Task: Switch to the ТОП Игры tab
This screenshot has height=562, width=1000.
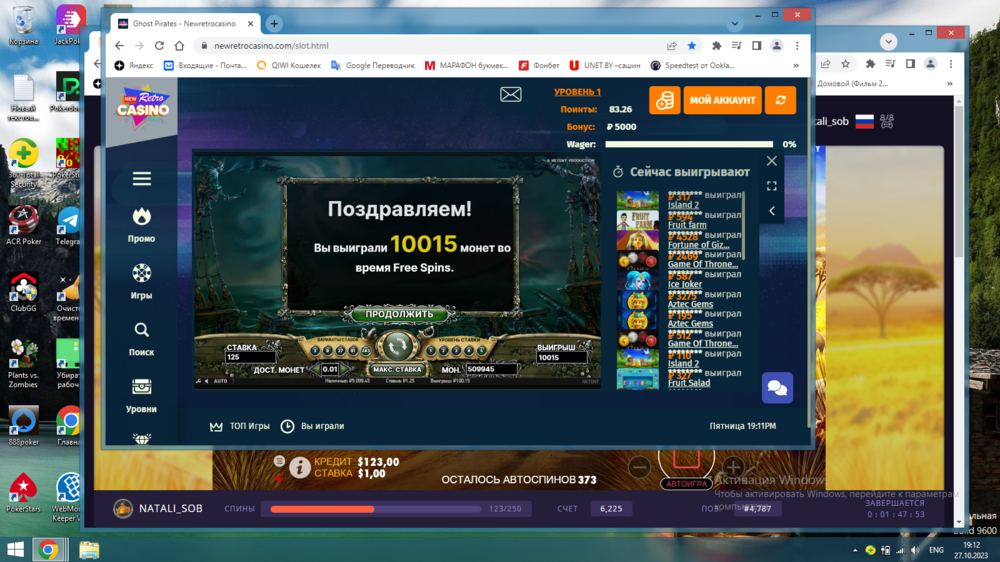Action: point(240,426)
